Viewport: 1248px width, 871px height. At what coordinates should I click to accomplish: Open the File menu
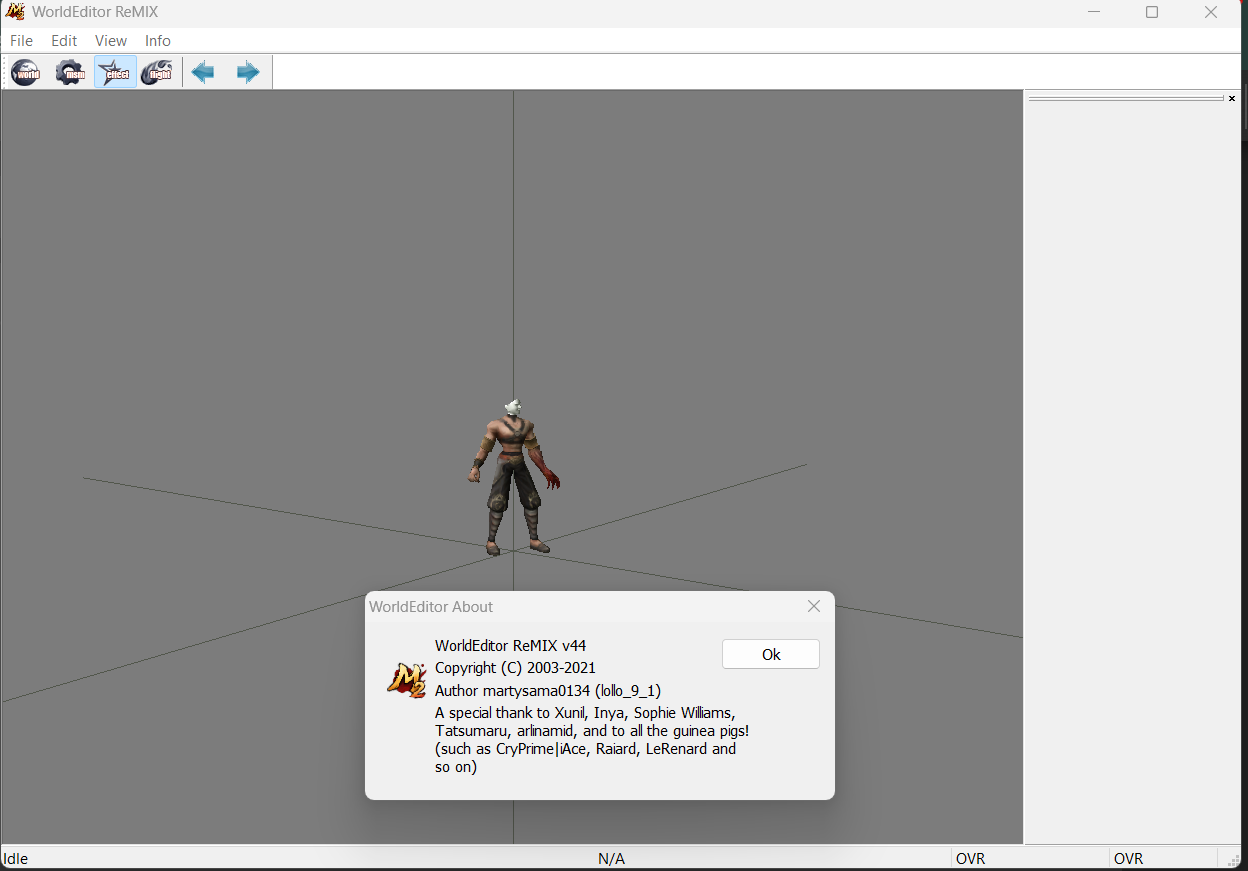click(x=20, y=40)
